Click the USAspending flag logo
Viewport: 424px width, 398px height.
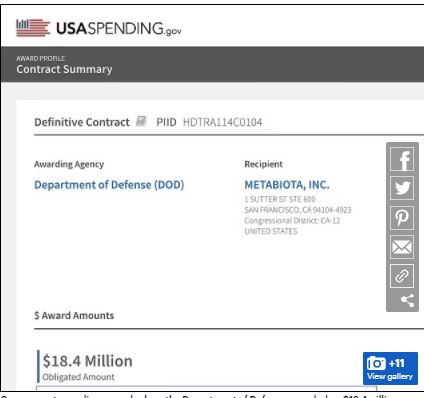pos(33,28)
